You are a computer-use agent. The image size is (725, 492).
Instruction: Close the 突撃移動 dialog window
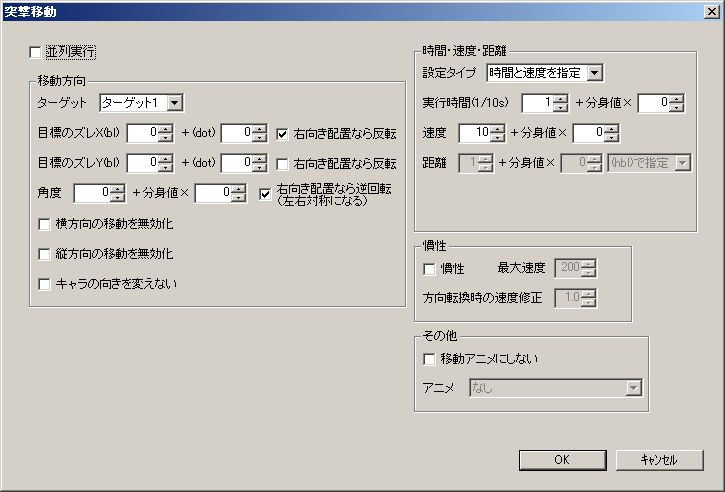710,12
